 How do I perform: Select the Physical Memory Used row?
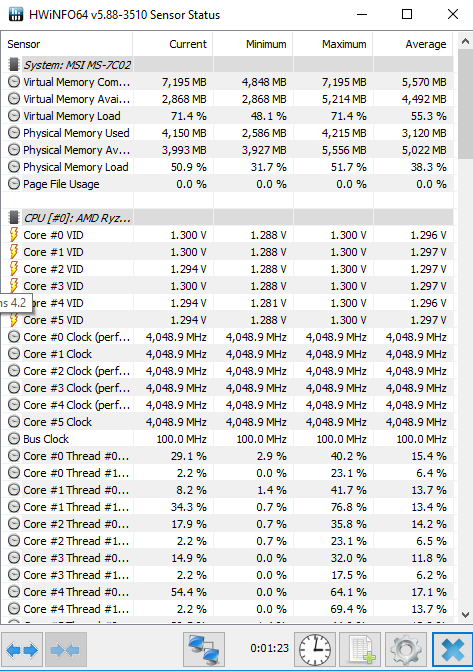(228, 133)
